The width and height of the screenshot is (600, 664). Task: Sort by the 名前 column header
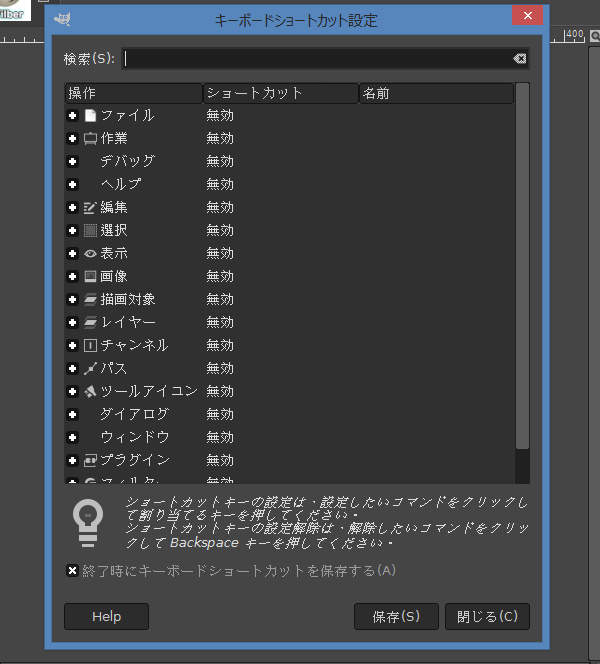point(437,93)
